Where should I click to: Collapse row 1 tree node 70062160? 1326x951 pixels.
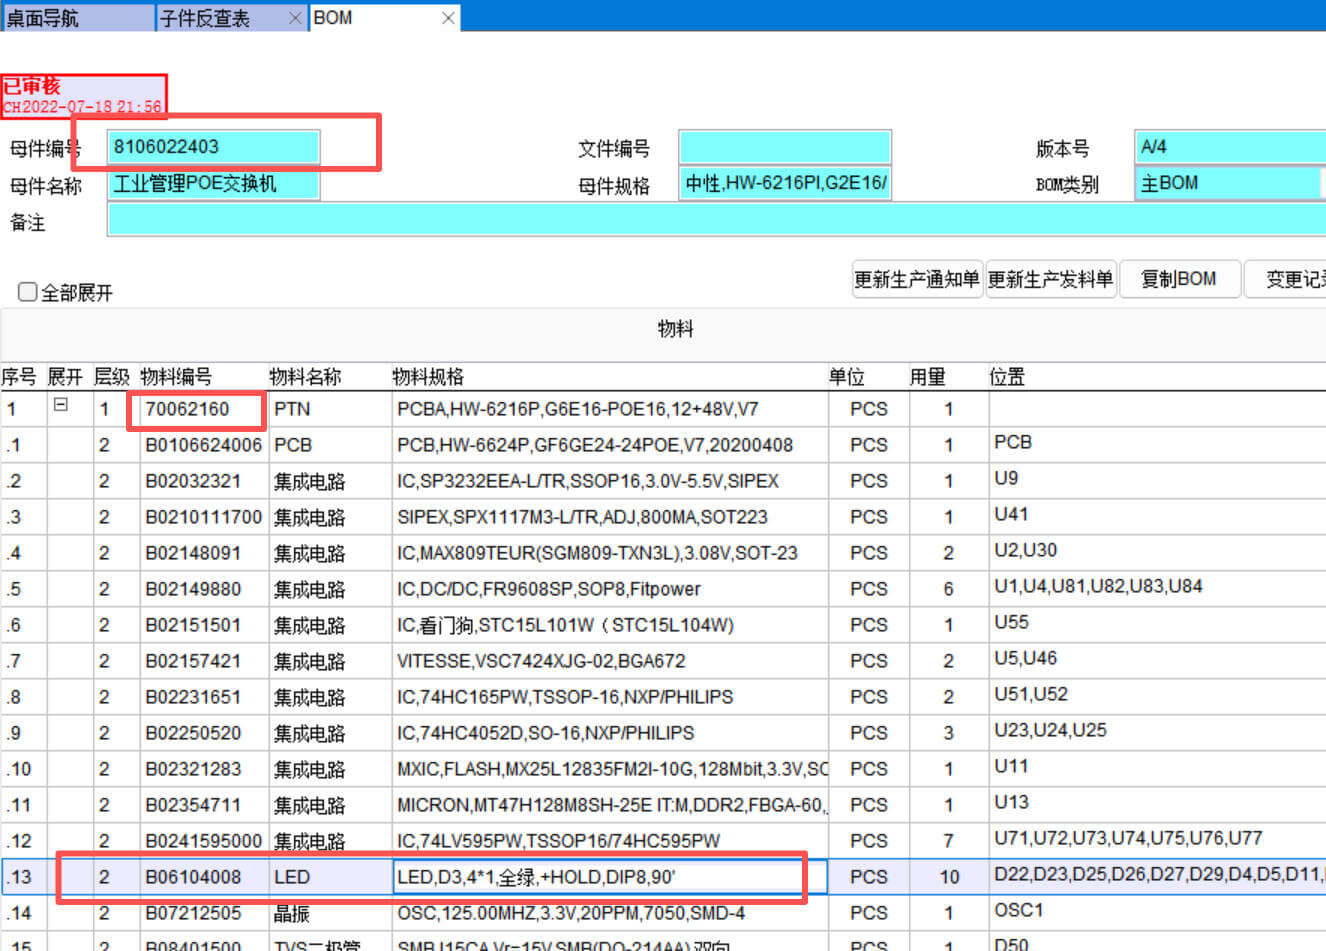[61, 405]
